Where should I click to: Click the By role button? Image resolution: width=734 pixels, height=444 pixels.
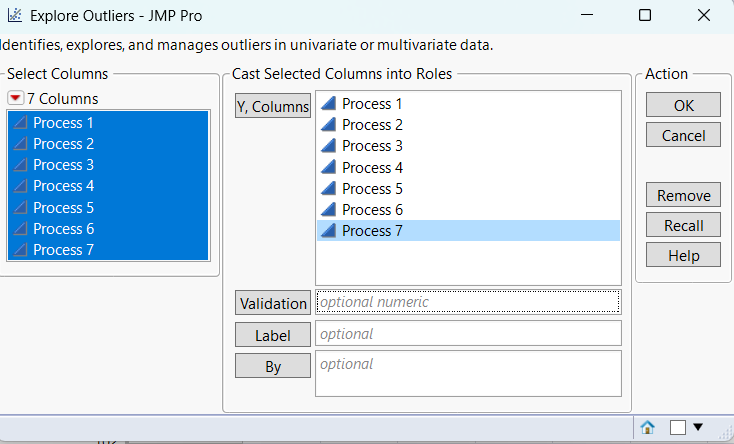click(273, 366)
